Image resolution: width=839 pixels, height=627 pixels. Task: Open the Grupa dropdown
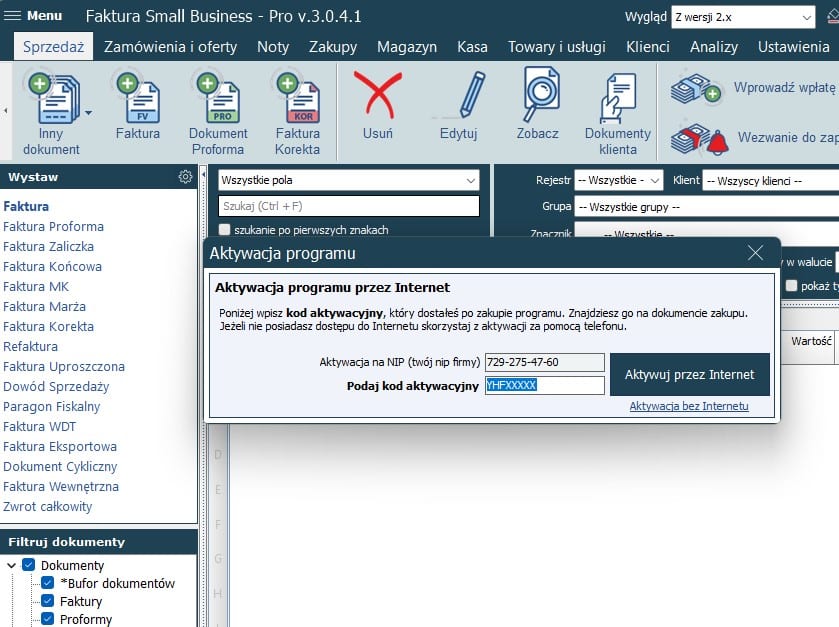706,207
